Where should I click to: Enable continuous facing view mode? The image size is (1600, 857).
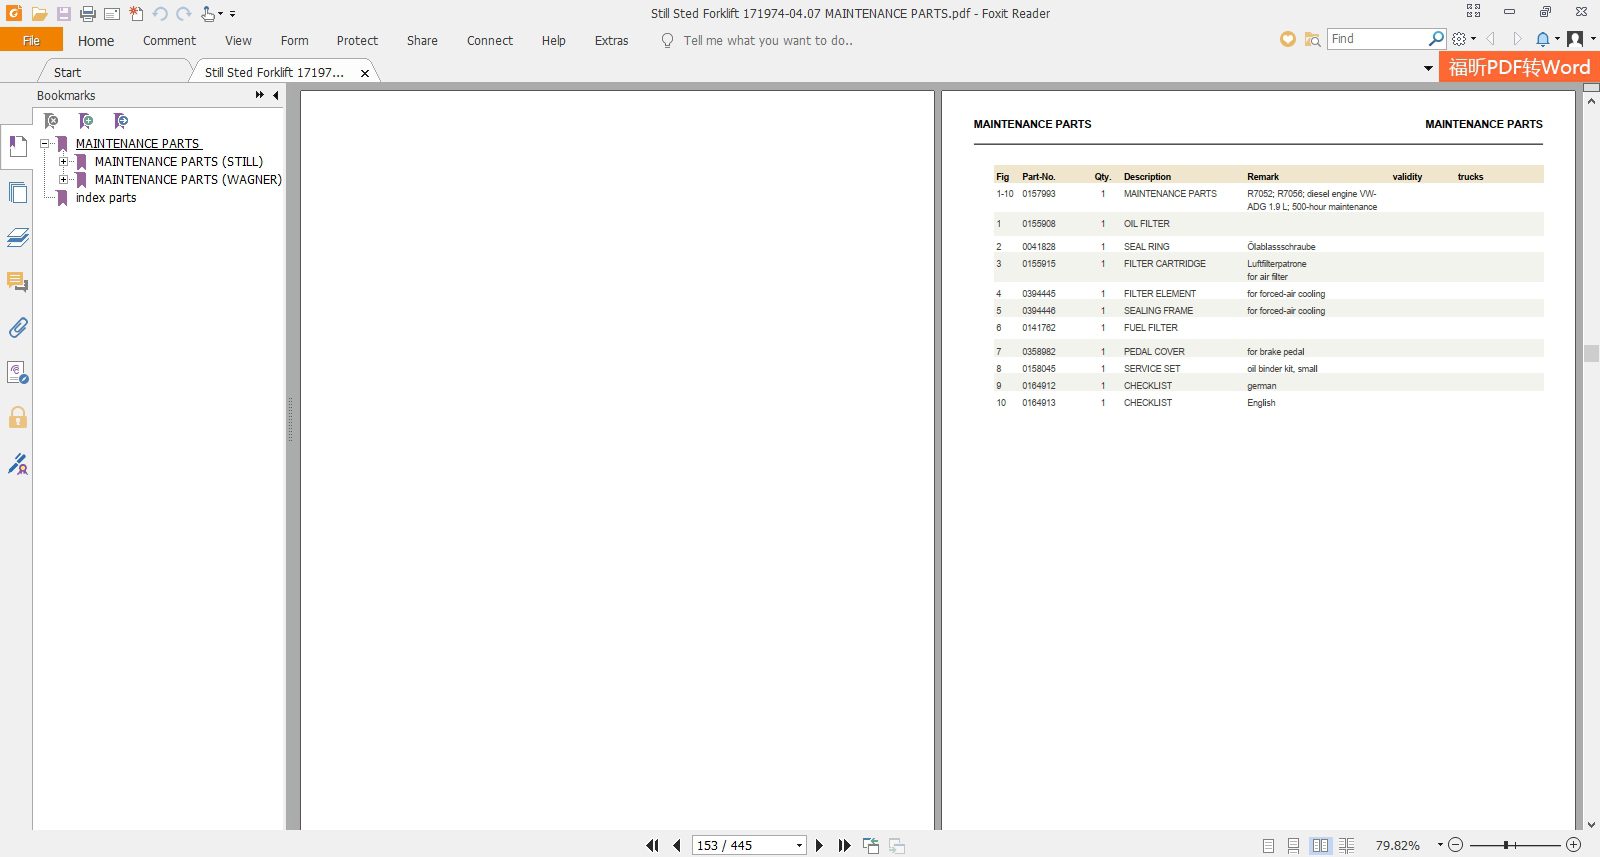click(x=1347, y=846)
